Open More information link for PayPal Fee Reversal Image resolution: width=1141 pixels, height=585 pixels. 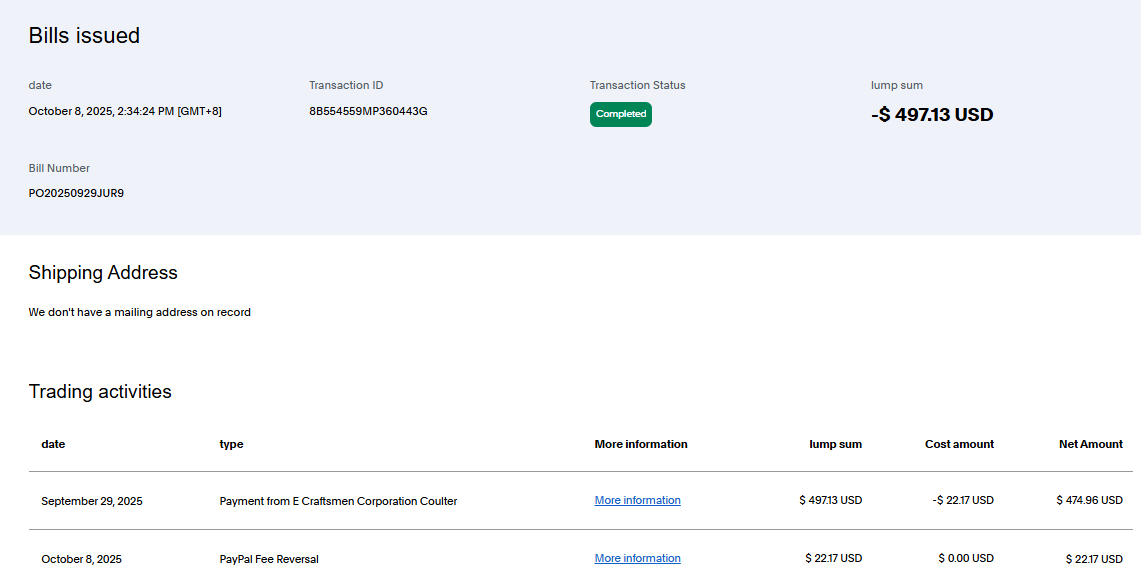pos(637,558)
